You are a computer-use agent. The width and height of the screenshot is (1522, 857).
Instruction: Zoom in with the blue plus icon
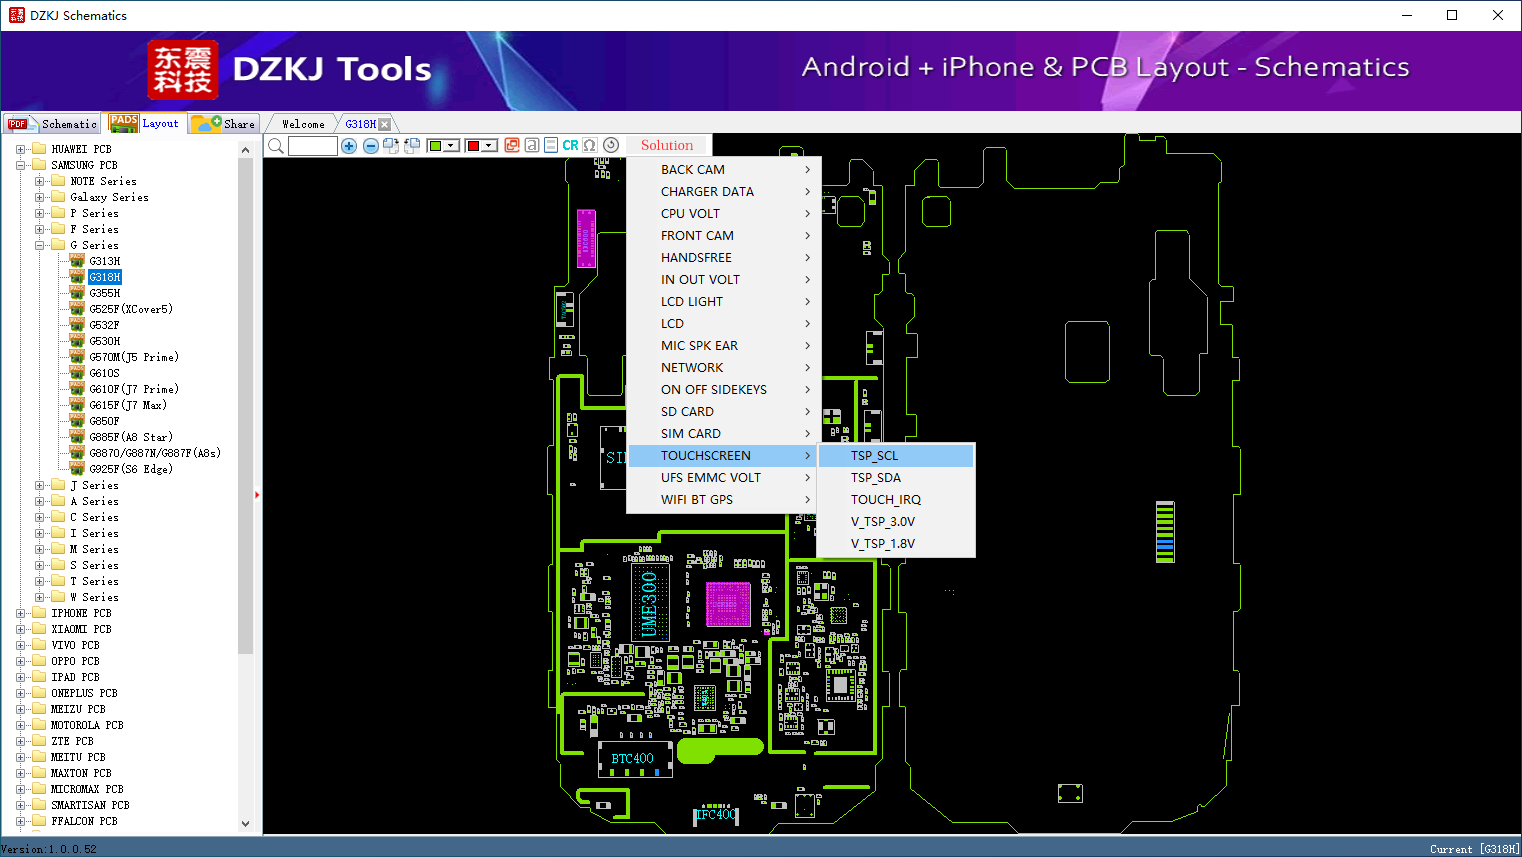[349, 146]
